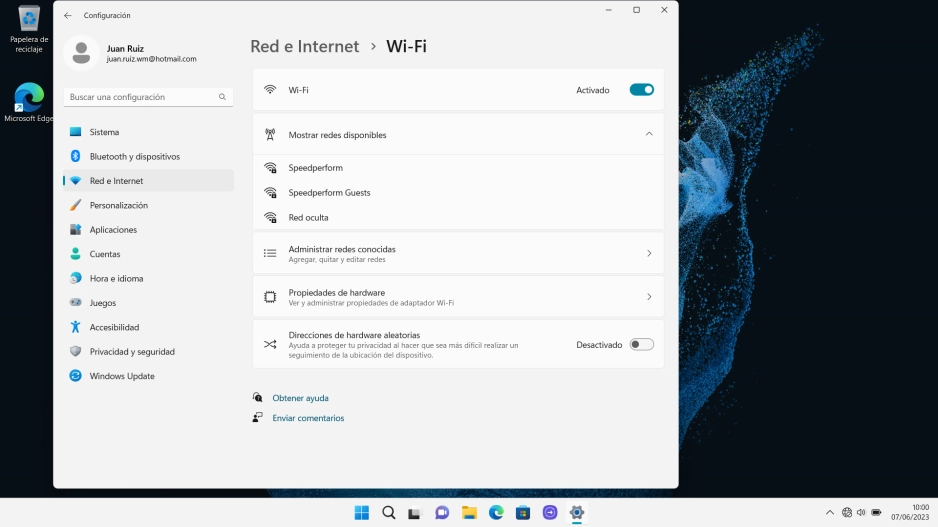Click the search magnifier icon in settings
This screenshot has height=527, width=938.
223,97
